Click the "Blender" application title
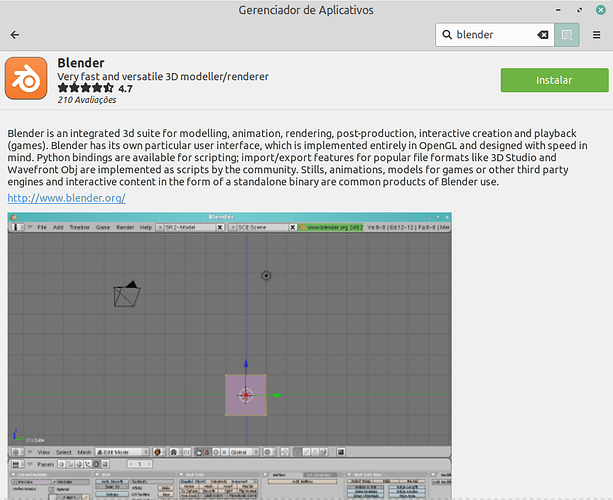This screenshot has width=613, height=500. click(x=81, y=63)
